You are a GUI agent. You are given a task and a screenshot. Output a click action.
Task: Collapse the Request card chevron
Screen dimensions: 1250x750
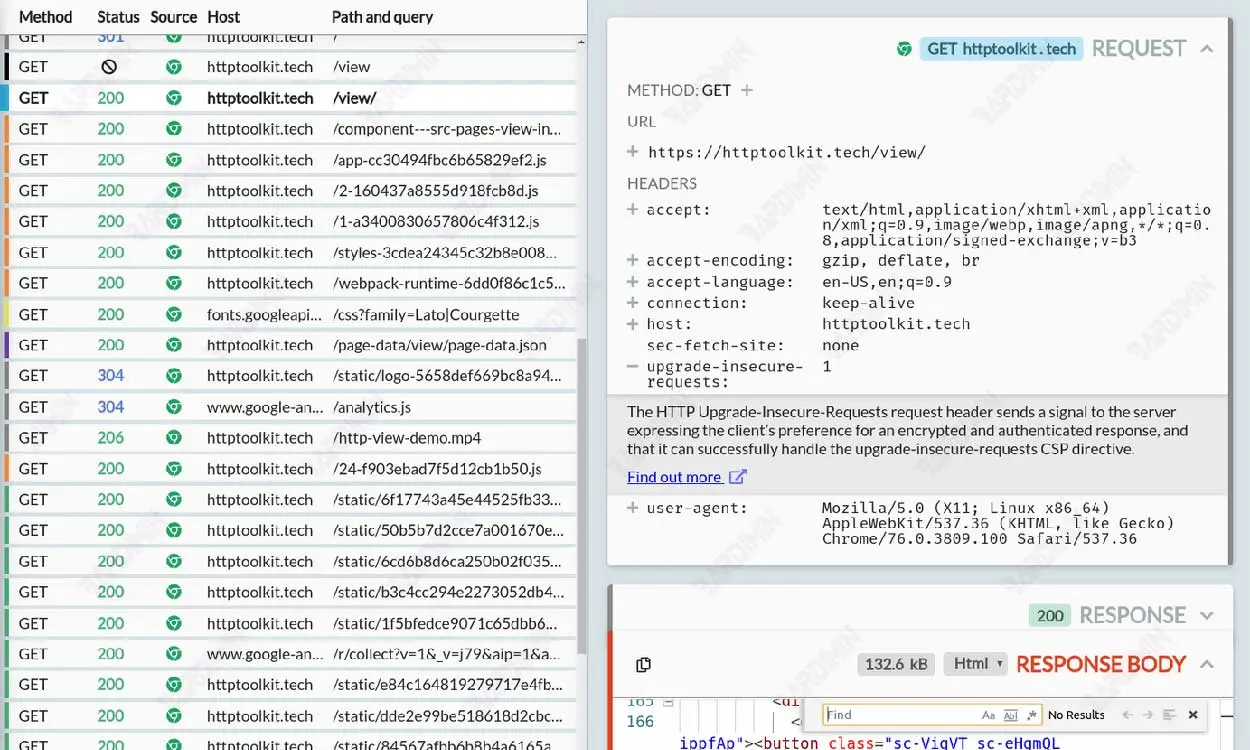pos(1207,49)
